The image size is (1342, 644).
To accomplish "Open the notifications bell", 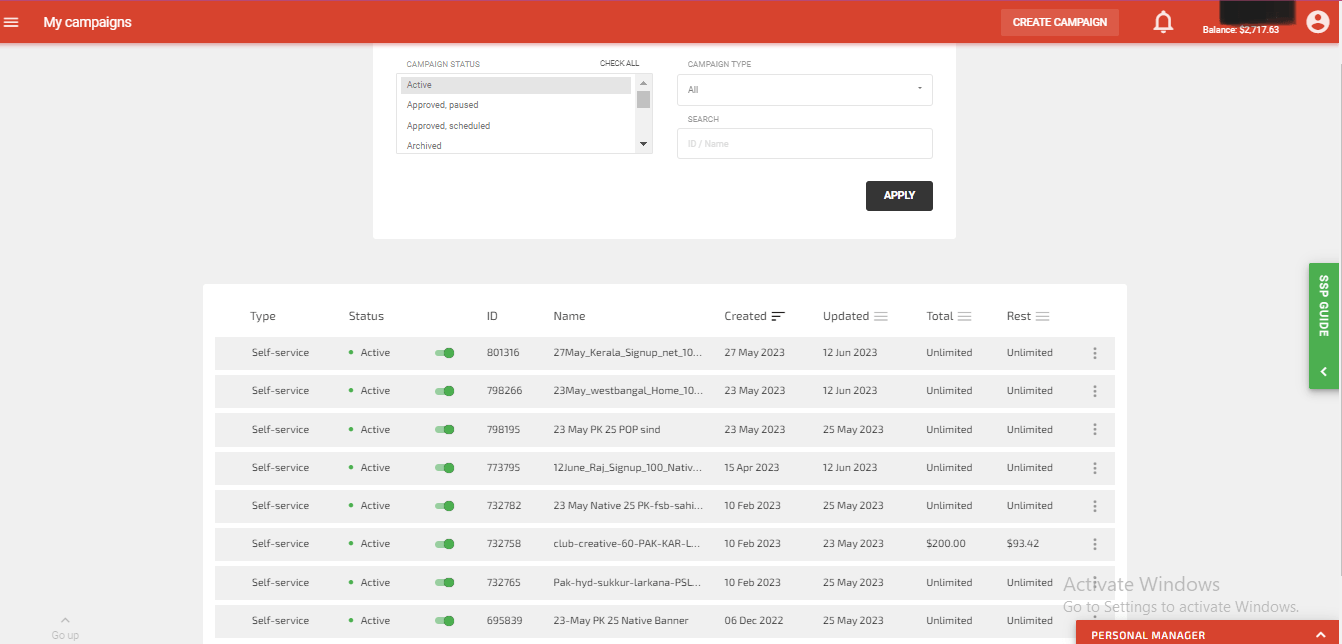I will (x=1163, y=22).
